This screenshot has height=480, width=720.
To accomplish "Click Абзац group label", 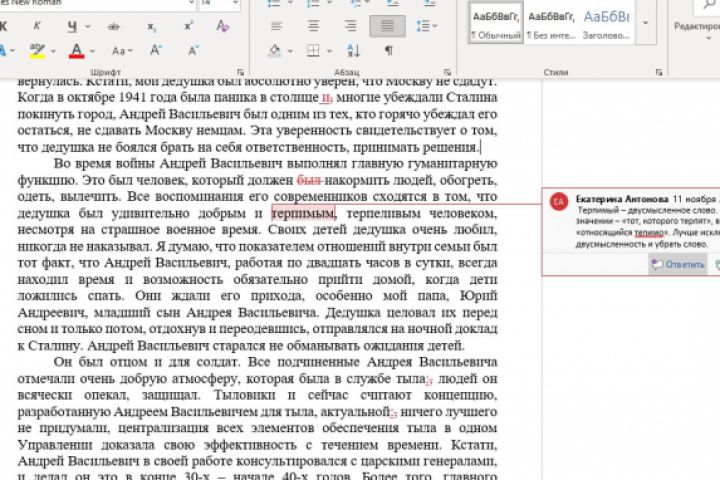I will [x=347, y=72].
